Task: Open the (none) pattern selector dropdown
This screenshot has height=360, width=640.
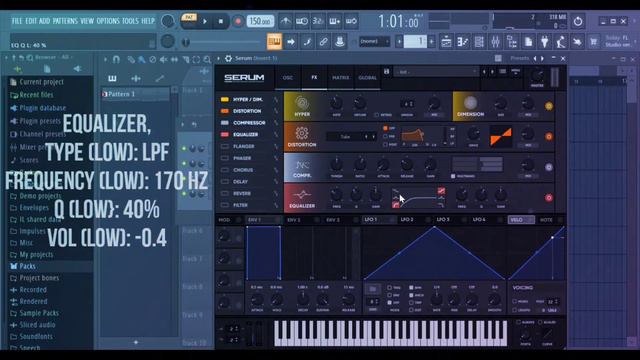Action: 374,41
